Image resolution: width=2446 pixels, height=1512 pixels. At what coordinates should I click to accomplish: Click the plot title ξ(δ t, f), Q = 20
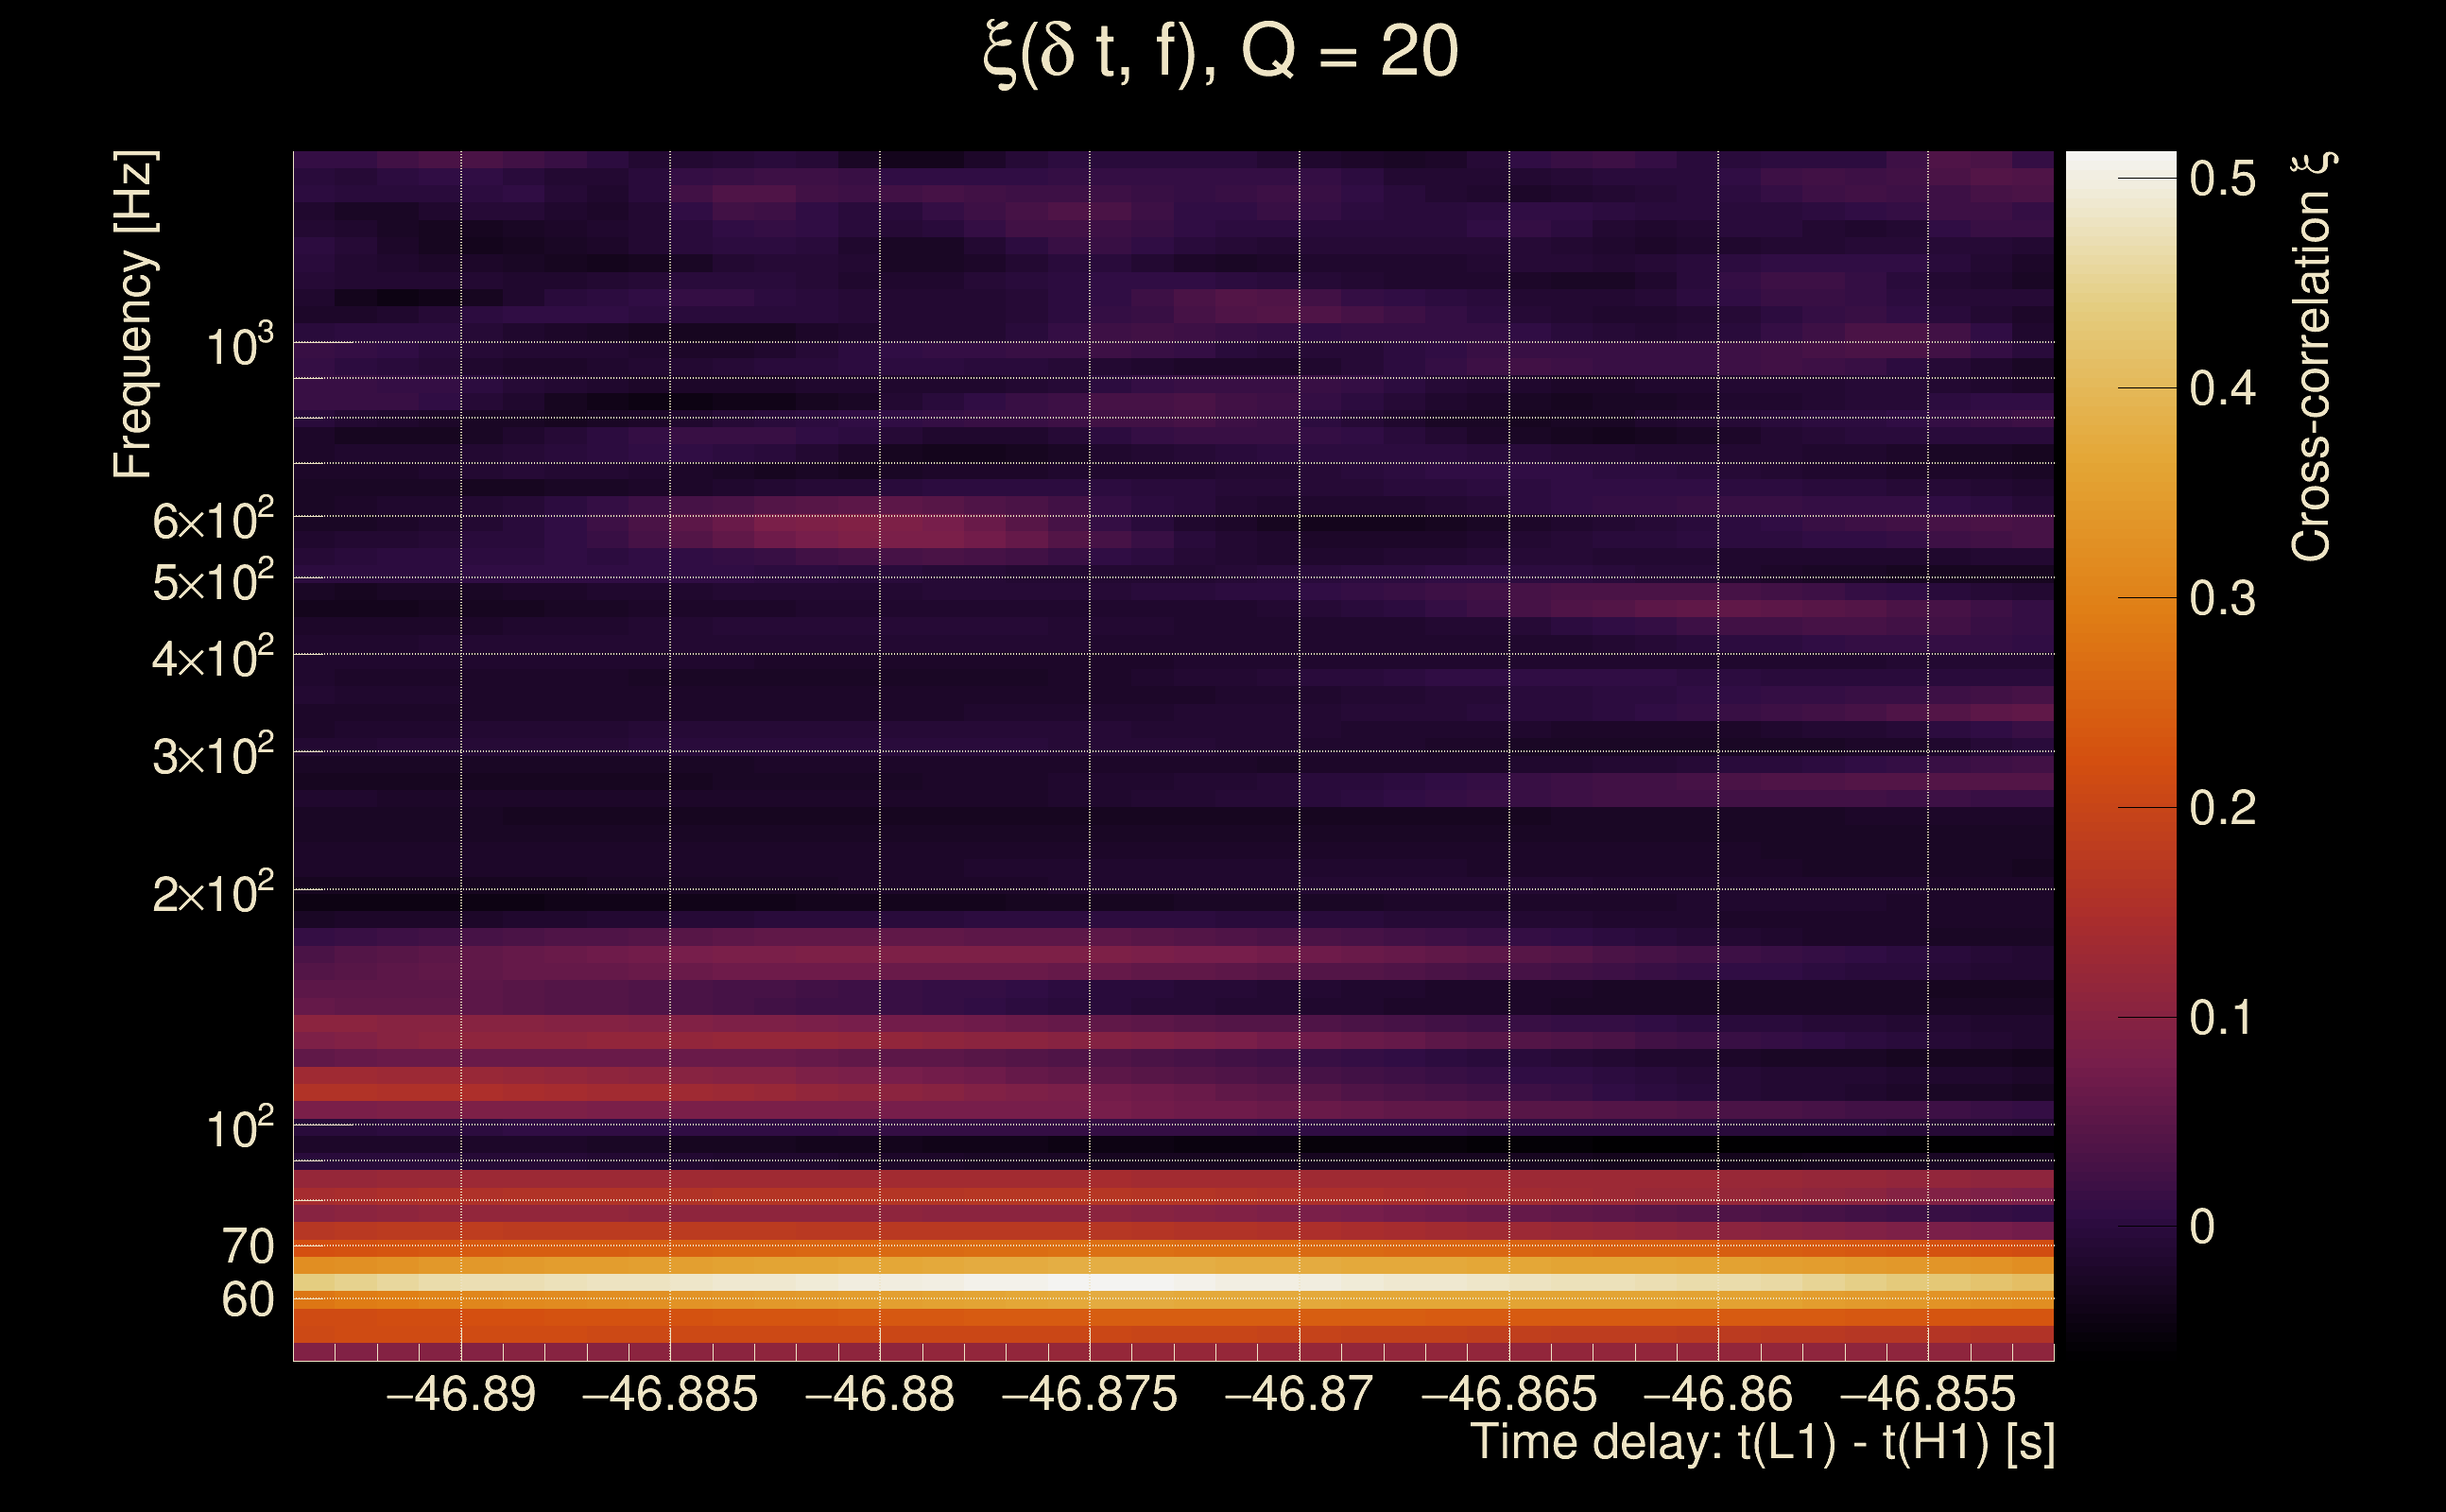coord(1220,52)
